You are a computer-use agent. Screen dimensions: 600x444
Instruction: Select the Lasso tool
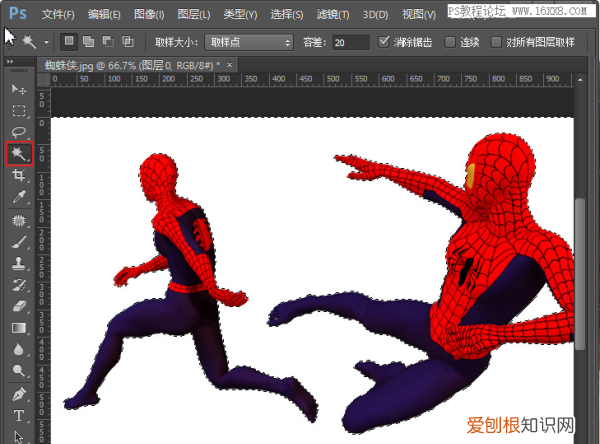tap(18, 132)
